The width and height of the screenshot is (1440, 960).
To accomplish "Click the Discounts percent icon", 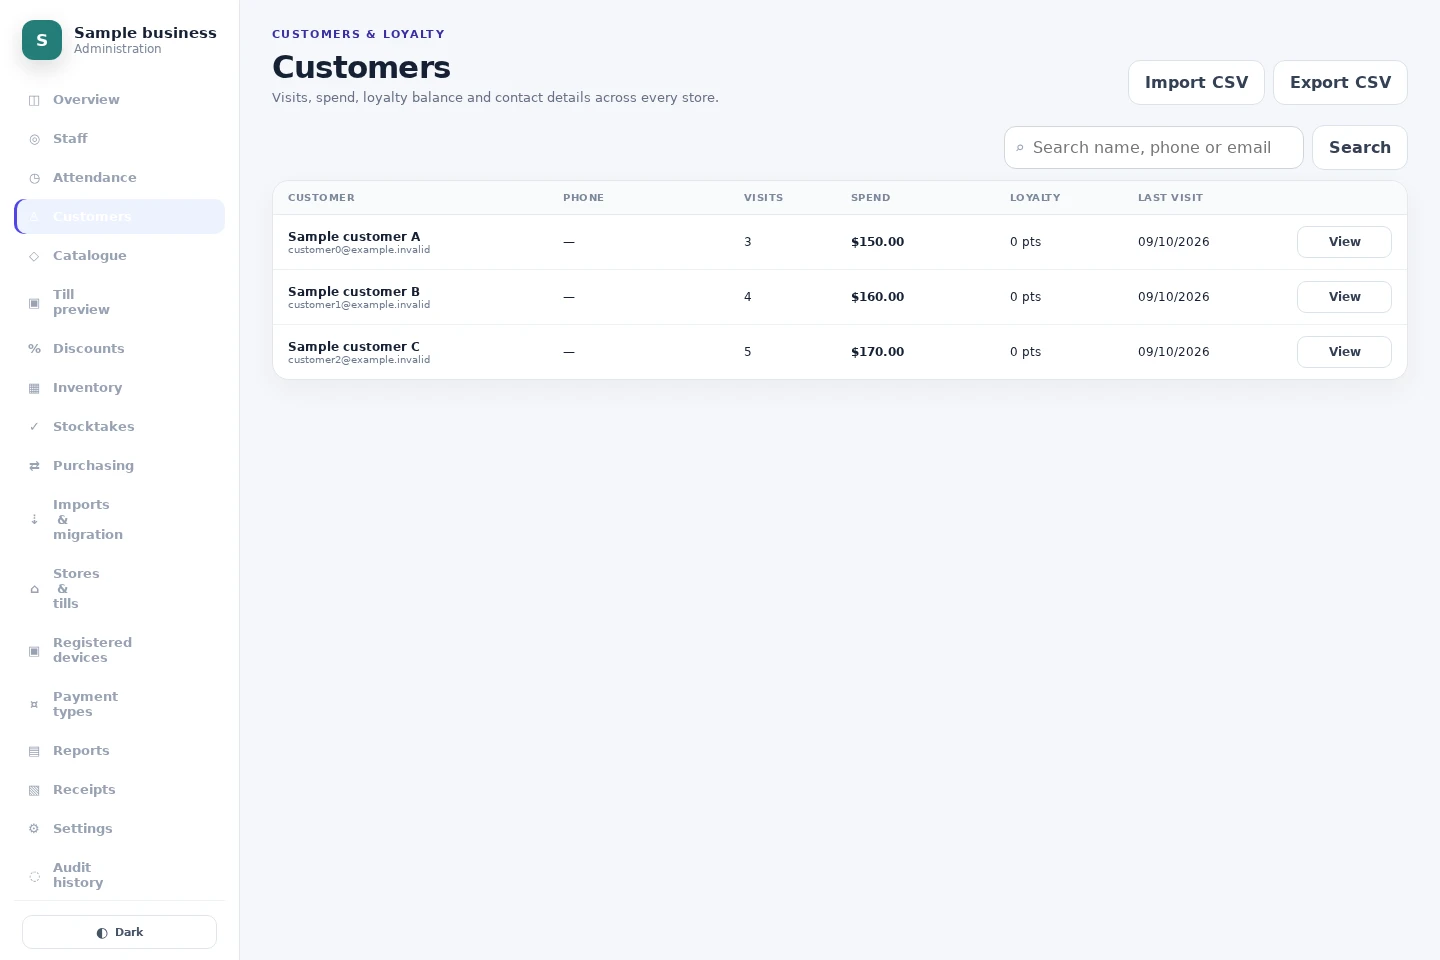I will coord(34,349).
